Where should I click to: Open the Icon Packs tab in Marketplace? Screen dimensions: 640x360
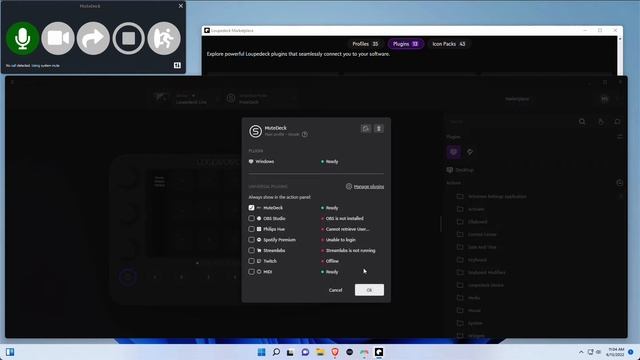pyautogui.click(x=449, y=44)
